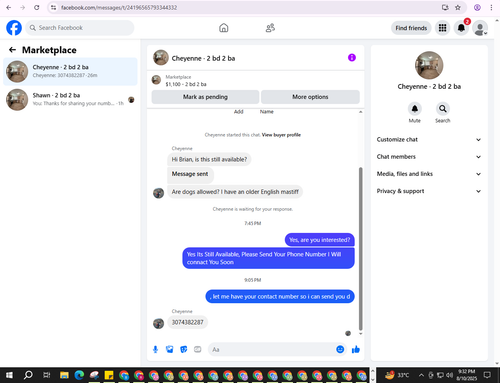This screenshot has width=500, height=383.
Task: Expand Chat members section
Action: 429,157
